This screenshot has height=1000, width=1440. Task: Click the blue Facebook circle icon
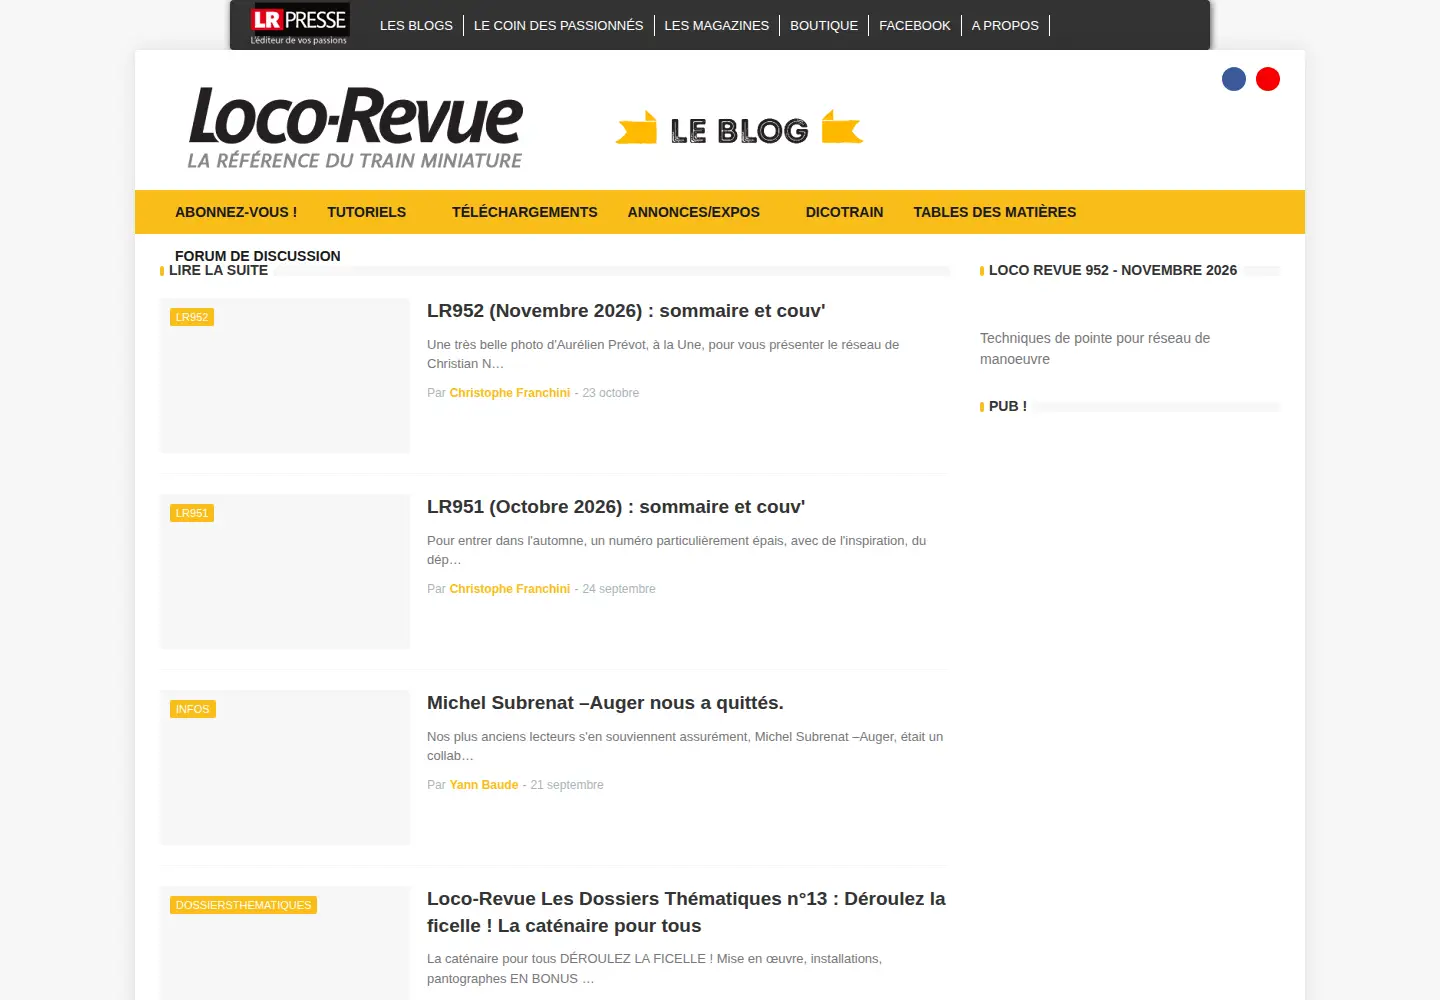coord(1234,79)
